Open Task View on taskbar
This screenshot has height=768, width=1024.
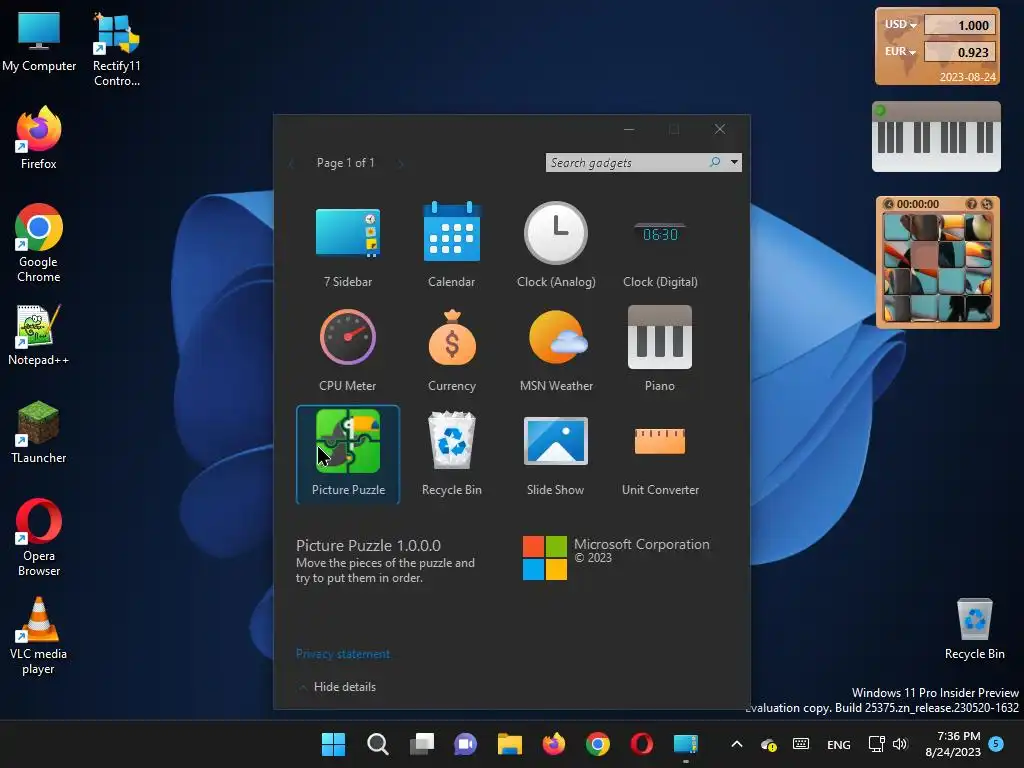click(422, 744)
